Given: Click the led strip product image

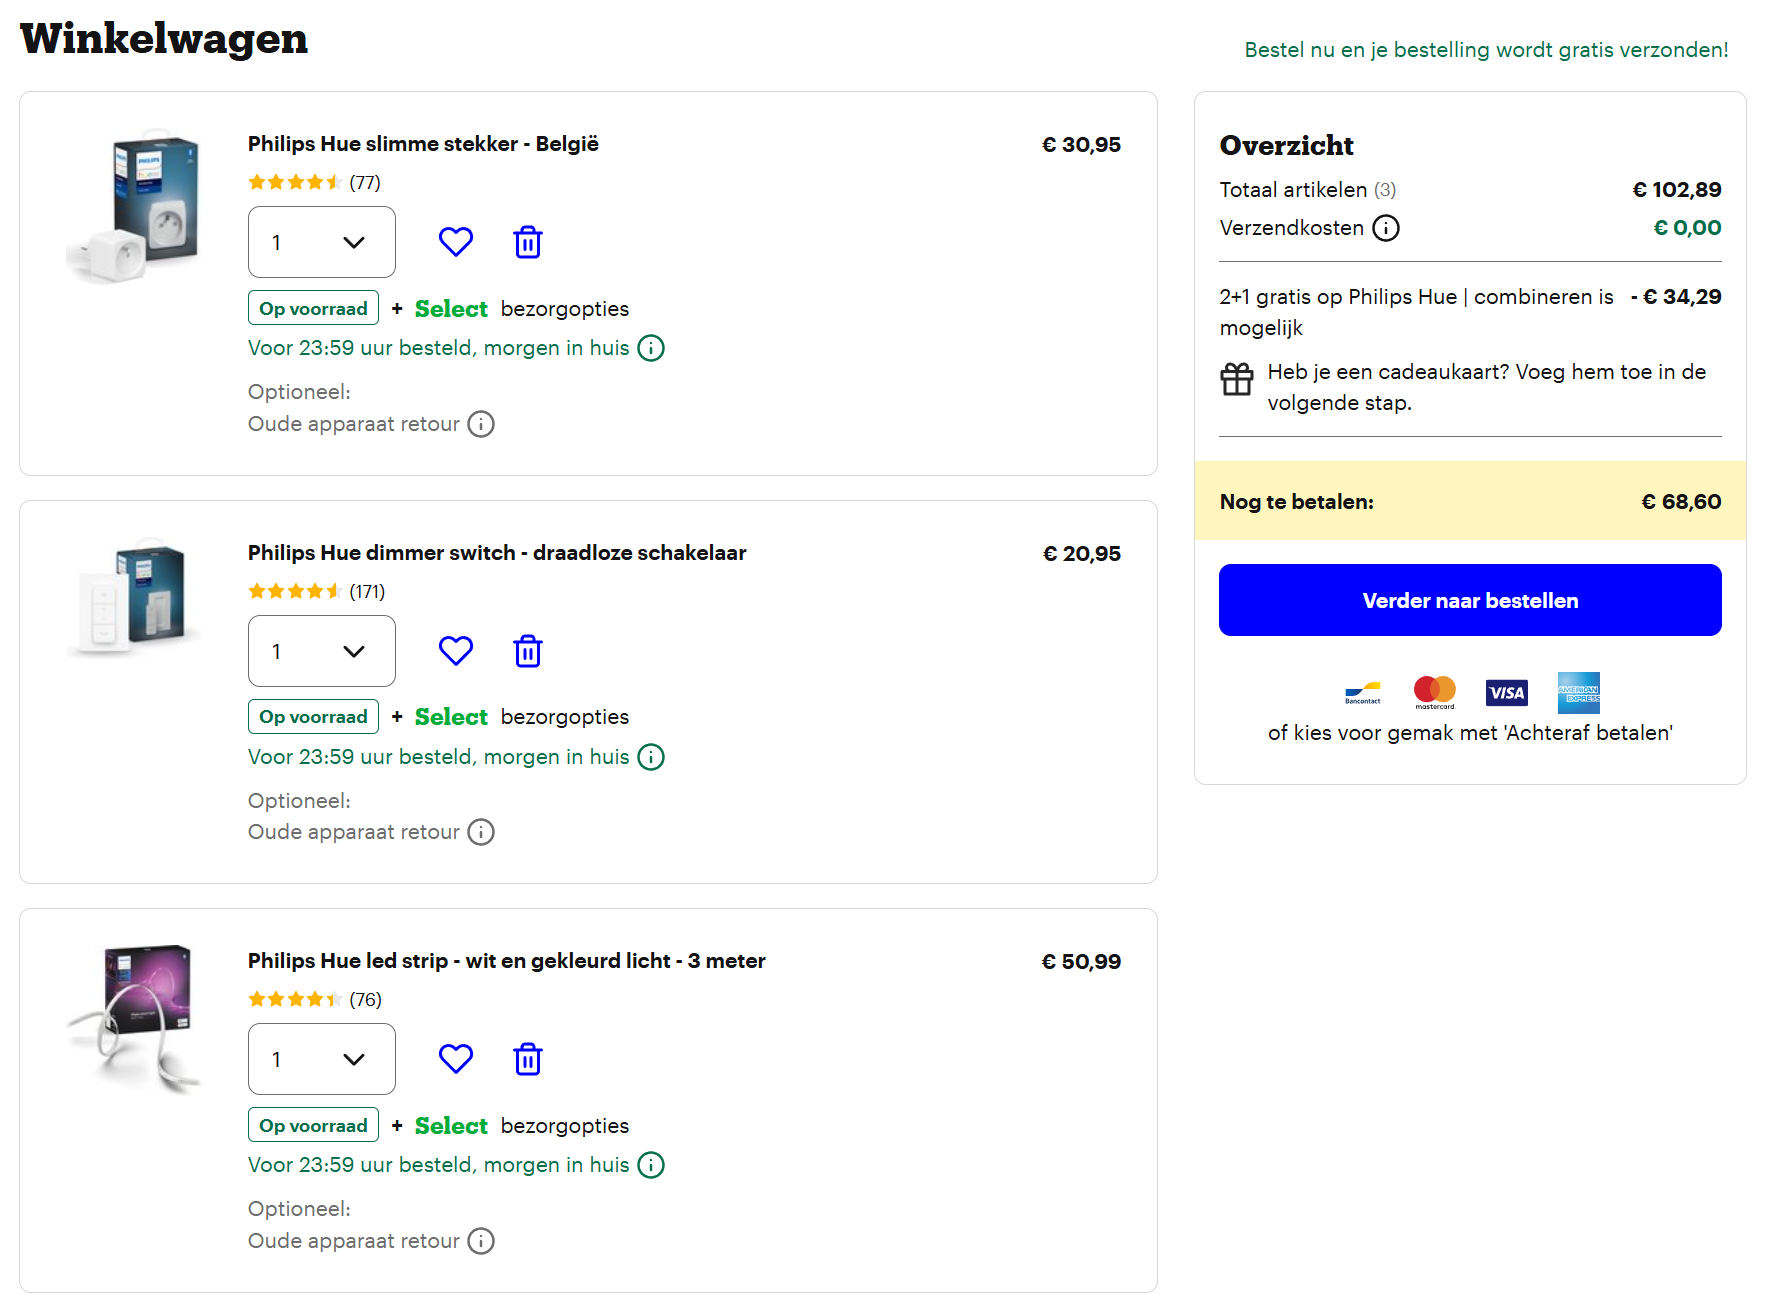Looking at the screenshot, I should [134, 1015].
